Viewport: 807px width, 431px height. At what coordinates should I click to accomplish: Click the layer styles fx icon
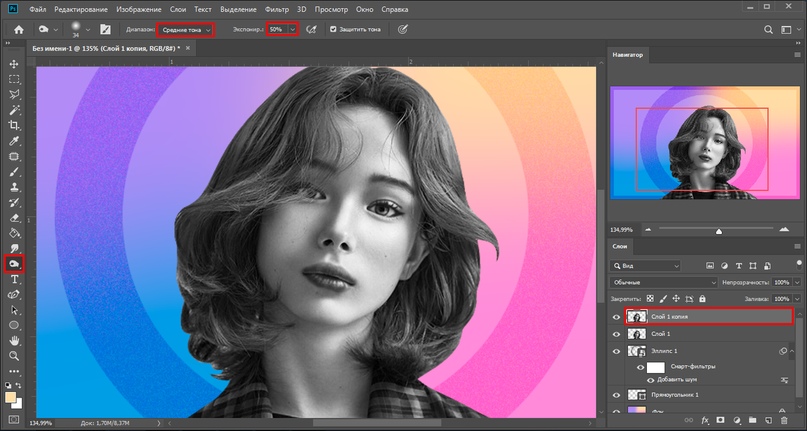click(x=705, y=420)
